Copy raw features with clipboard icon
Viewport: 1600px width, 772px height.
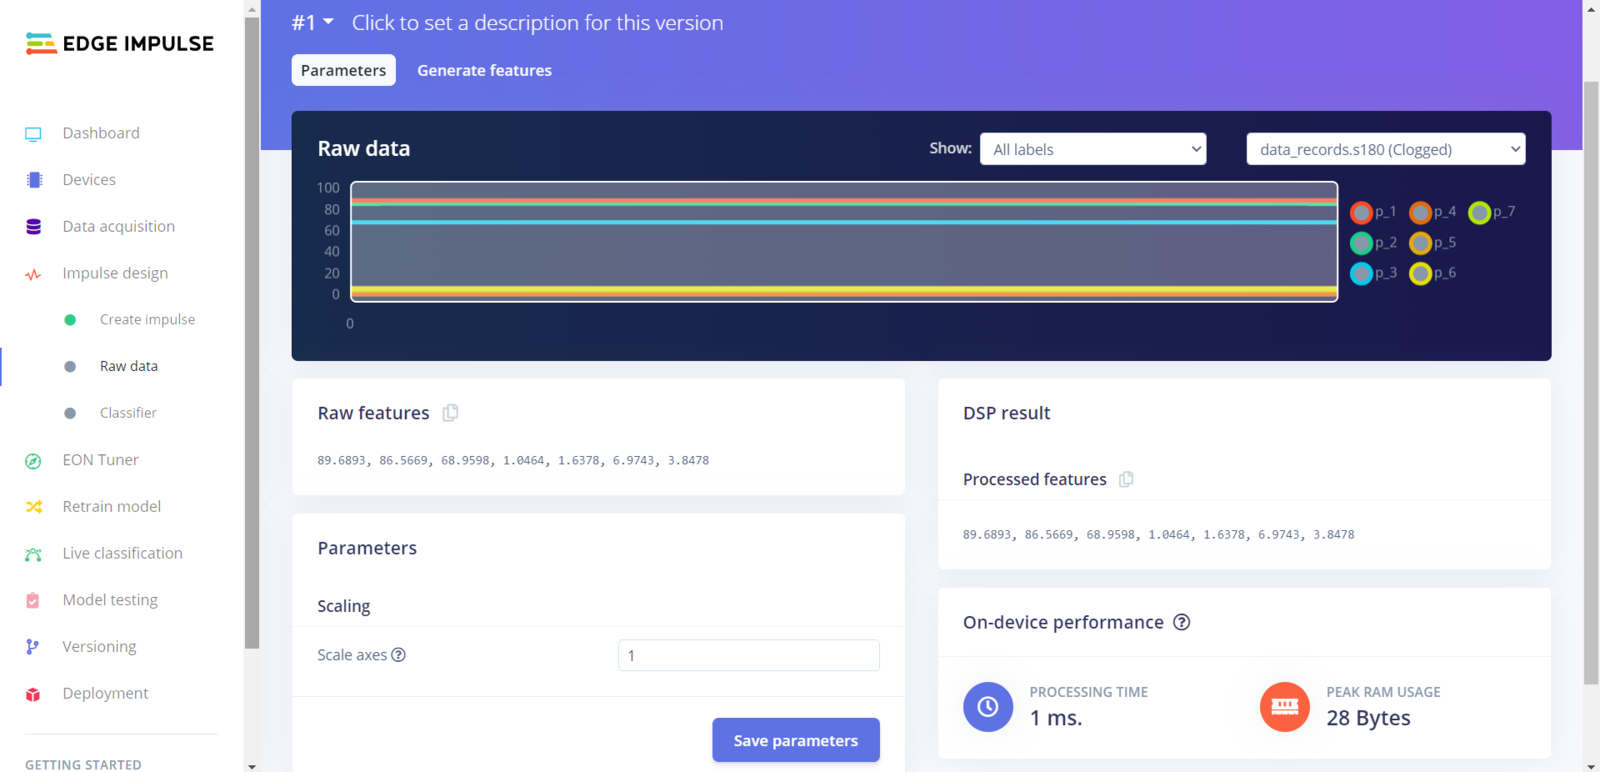[450, 413]
